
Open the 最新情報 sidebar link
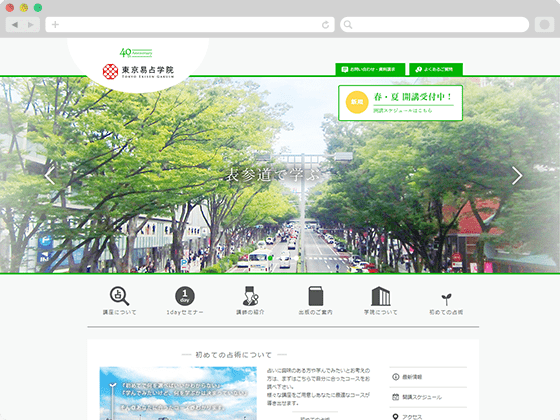[x=428, y=377]
